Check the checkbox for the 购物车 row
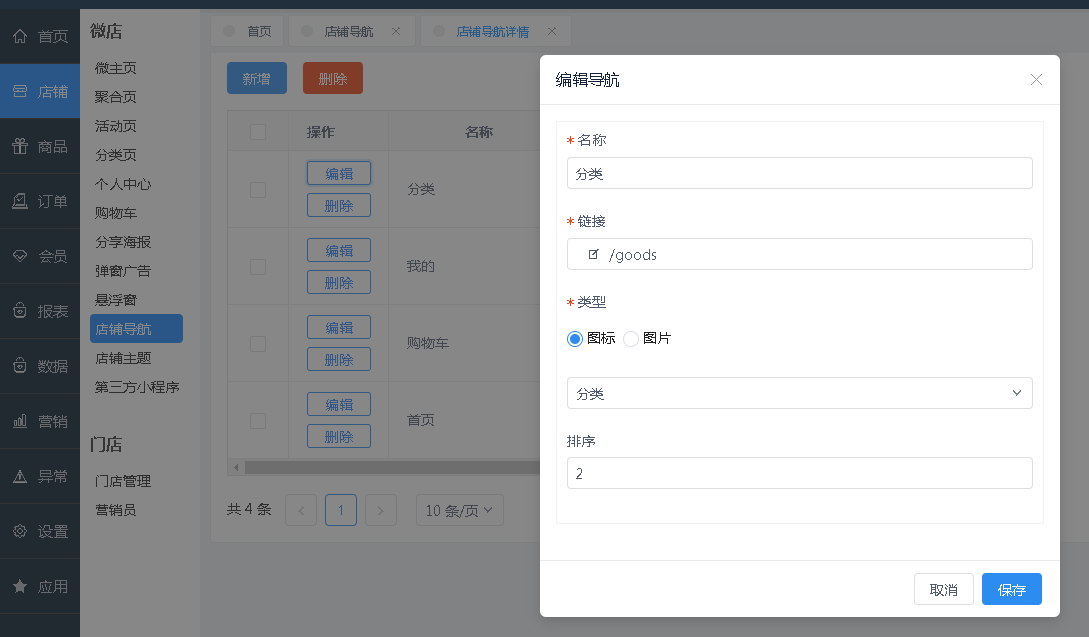1089x637 pixels. 258,344
